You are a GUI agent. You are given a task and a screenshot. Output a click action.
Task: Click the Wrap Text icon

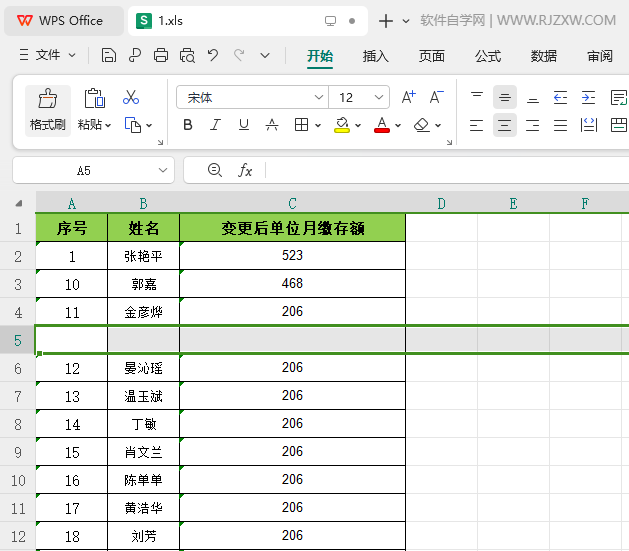[619, 97]
